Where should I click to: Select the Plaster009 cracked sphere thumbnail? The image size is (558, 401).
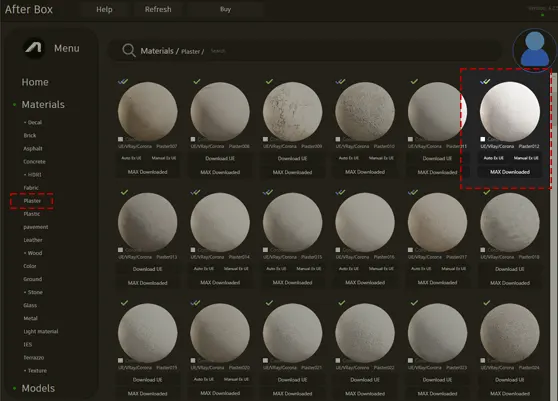coord(293,111)
